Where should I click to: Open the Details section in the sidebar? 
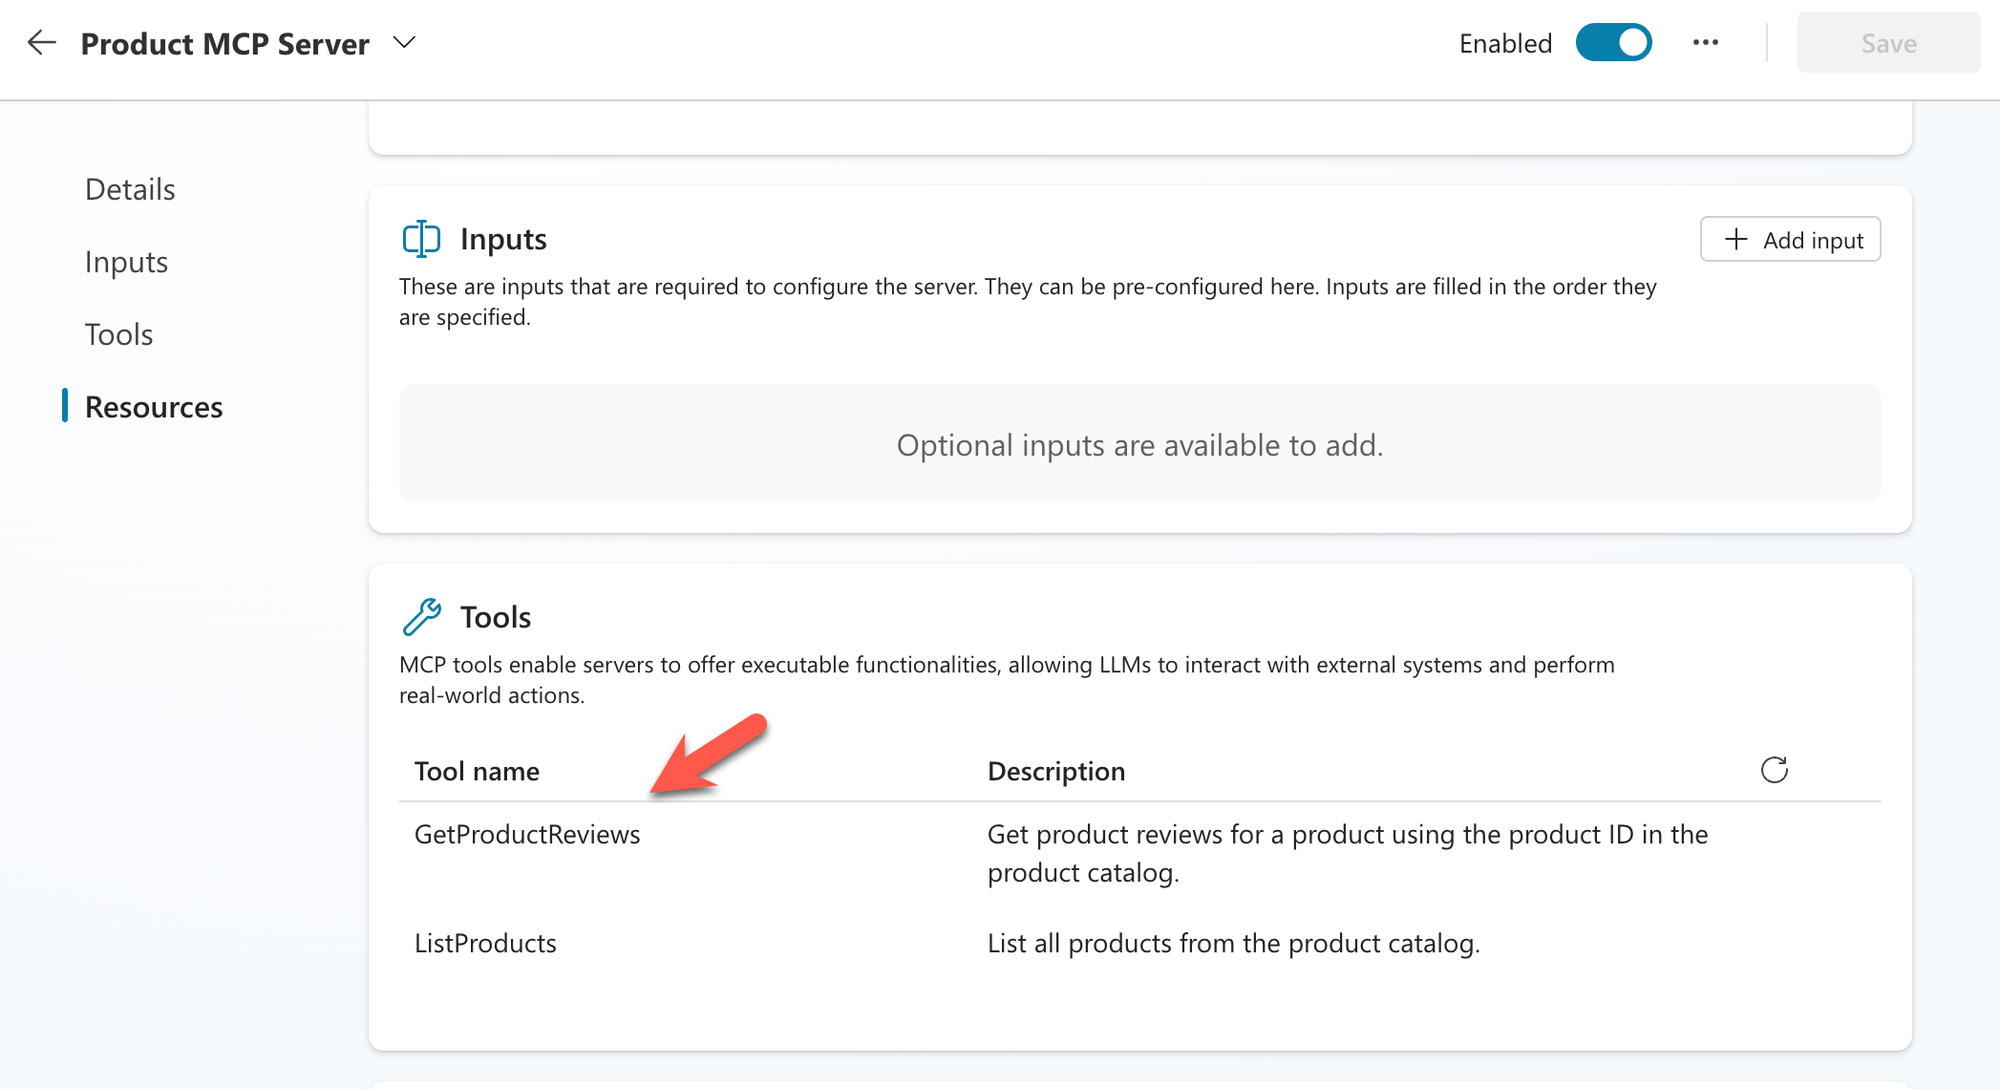[130, 189]
